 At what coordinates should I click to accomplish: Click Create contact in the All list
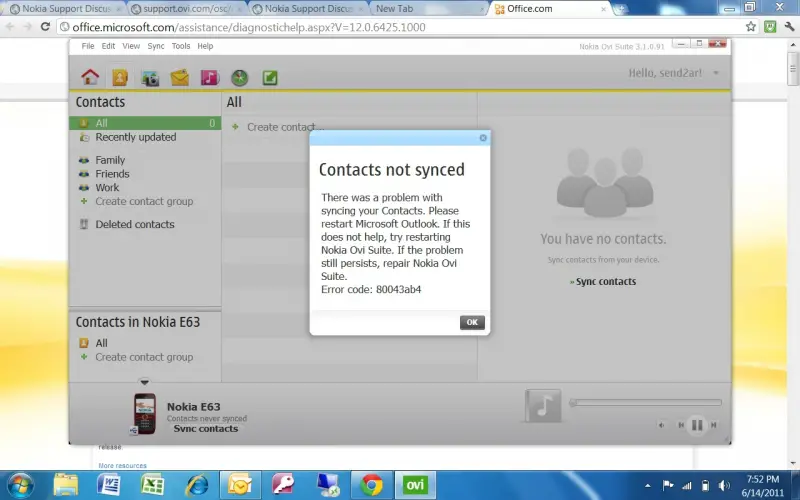point(285,127)
